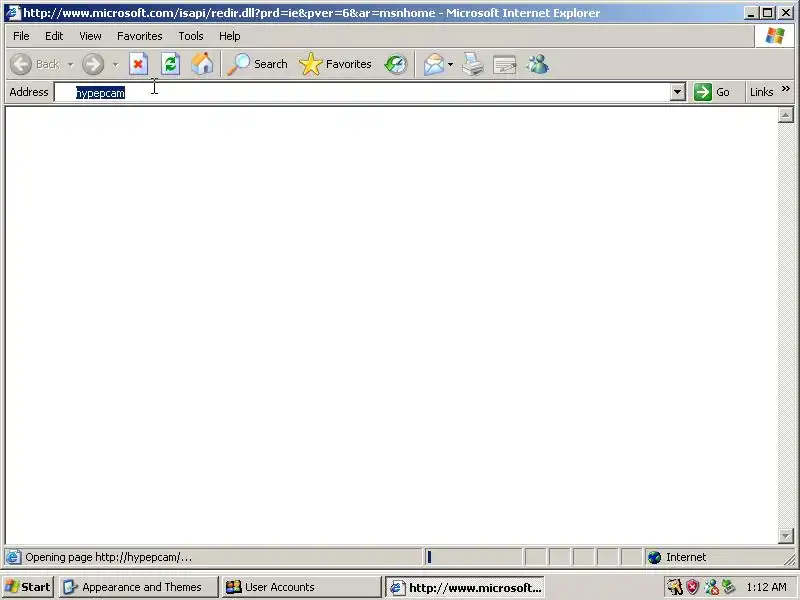
Task: Click the Internet zone globe icon
Action: tap(654, 557)
